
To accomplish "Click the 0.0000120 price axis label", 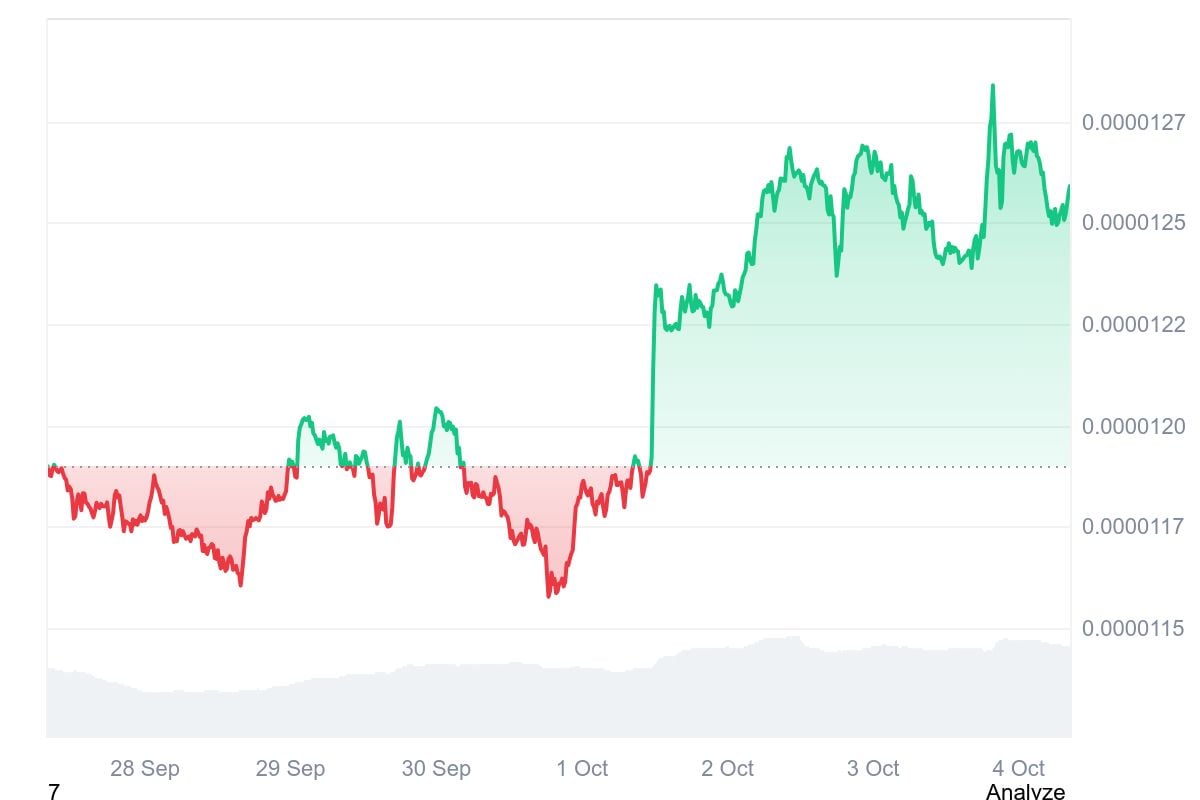I will [1133, 427].
